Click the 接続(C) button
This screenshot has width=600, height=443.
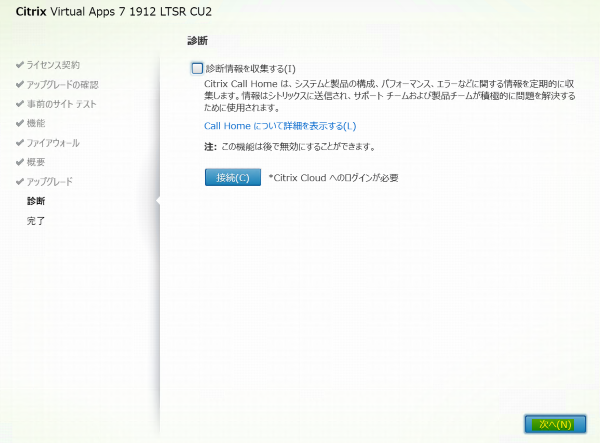pos(233,178)
